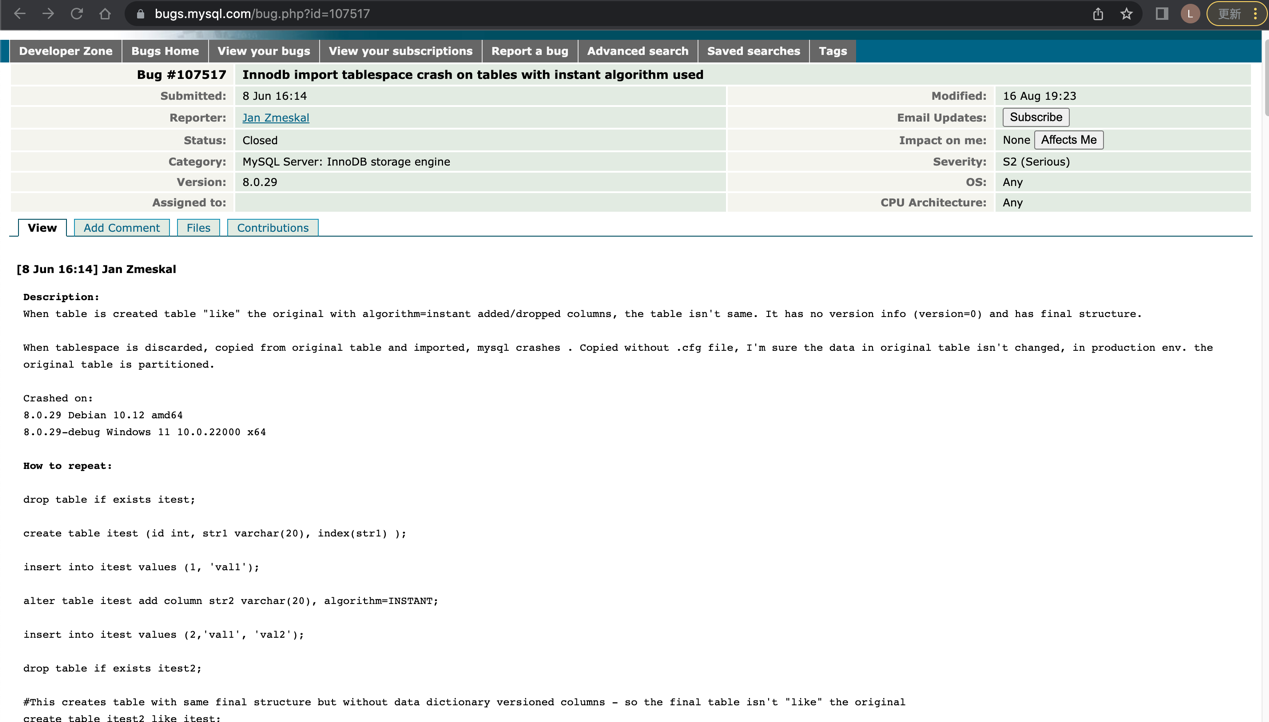
Task: Open View your bugs page
Action: 264,51
